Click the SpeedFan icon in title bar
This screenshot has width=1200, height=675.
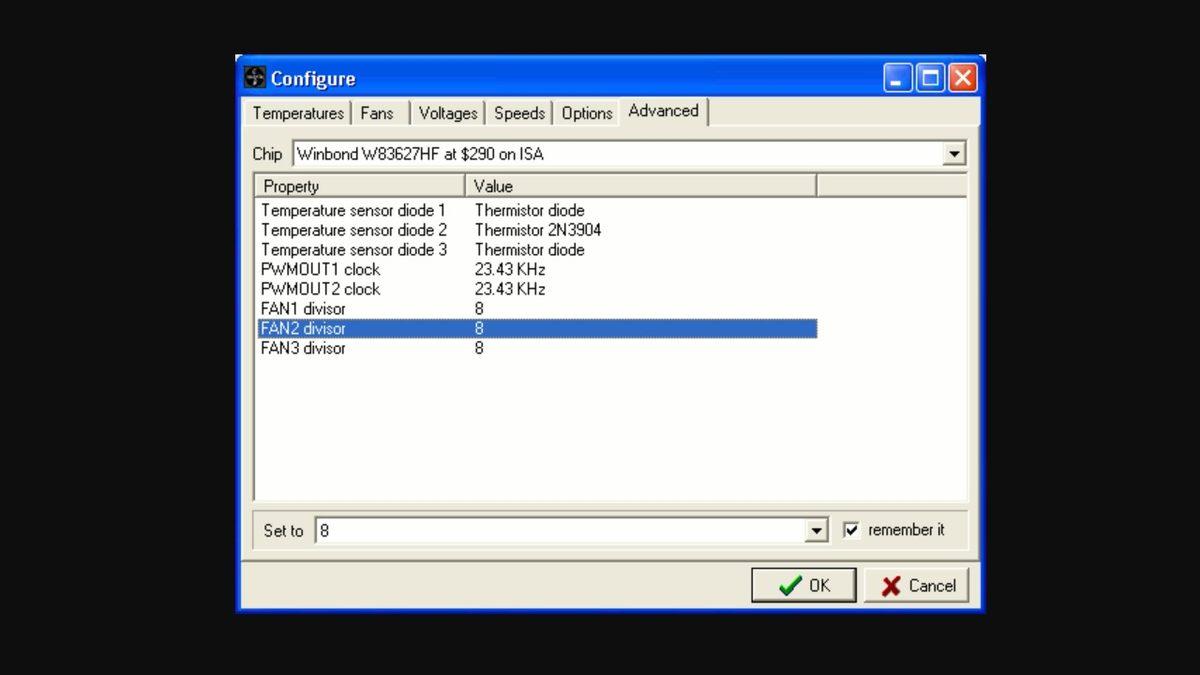[255, 78]
